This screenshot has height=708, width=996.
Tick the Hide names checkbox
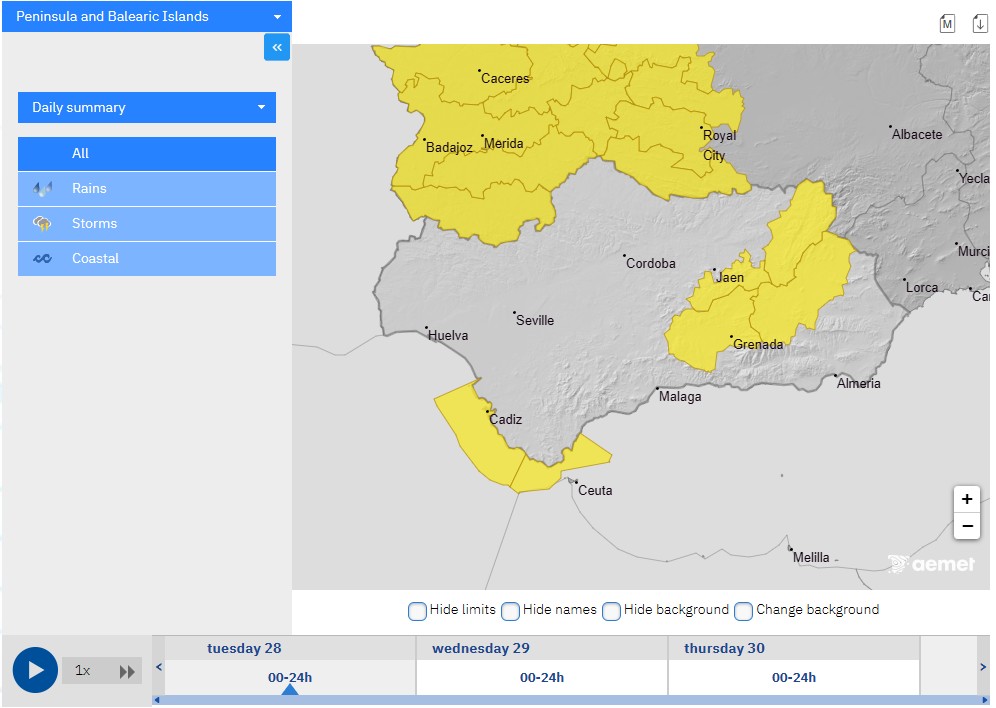[x=510, y=611]
